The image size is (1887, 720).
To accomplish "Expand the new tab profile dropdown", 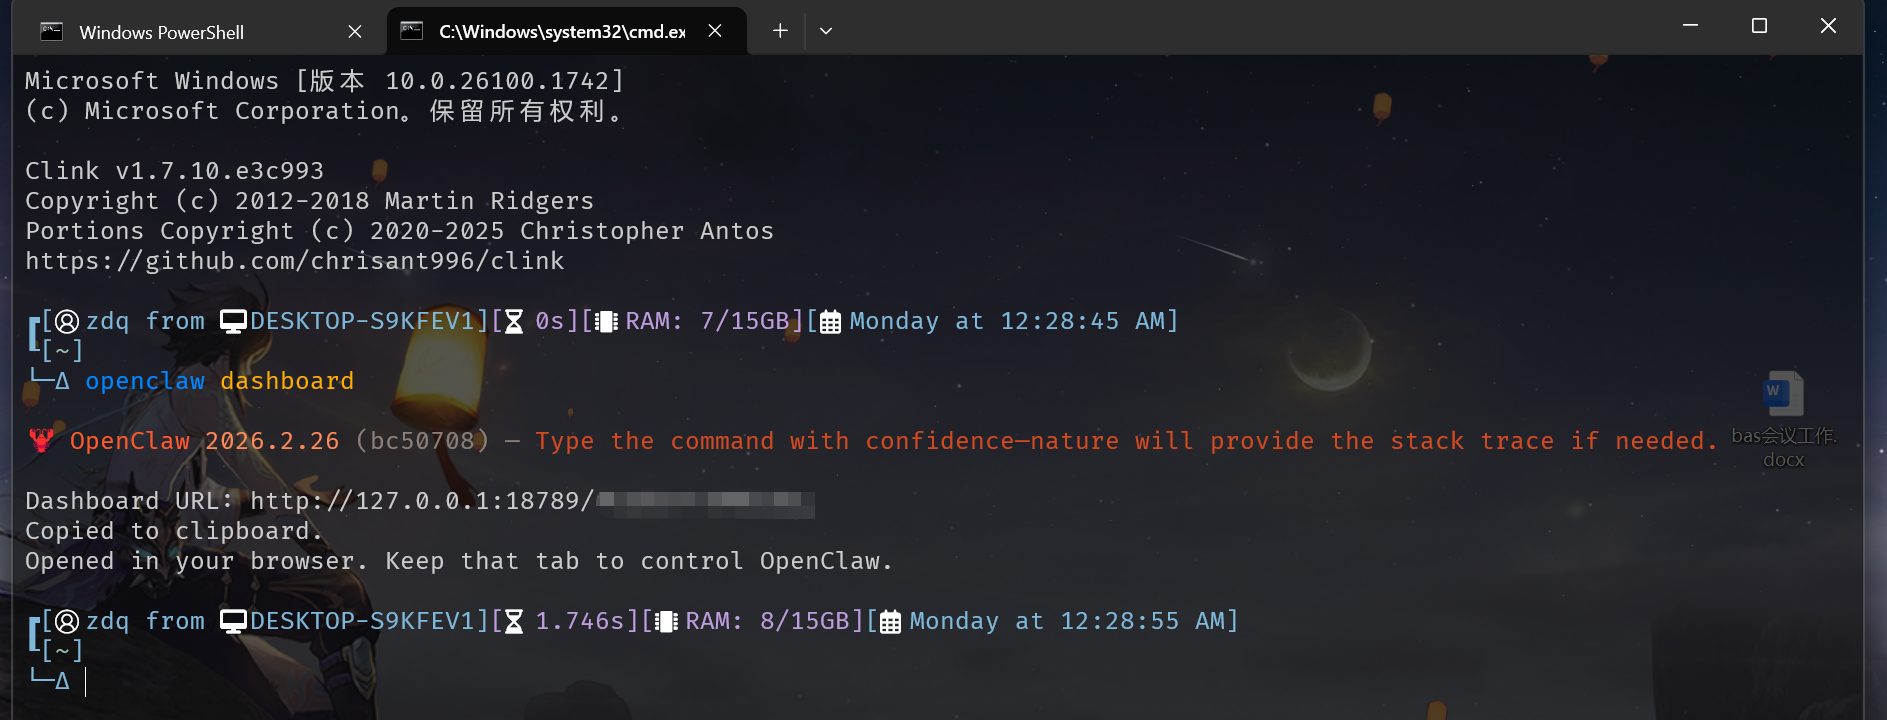I will 826,31.
